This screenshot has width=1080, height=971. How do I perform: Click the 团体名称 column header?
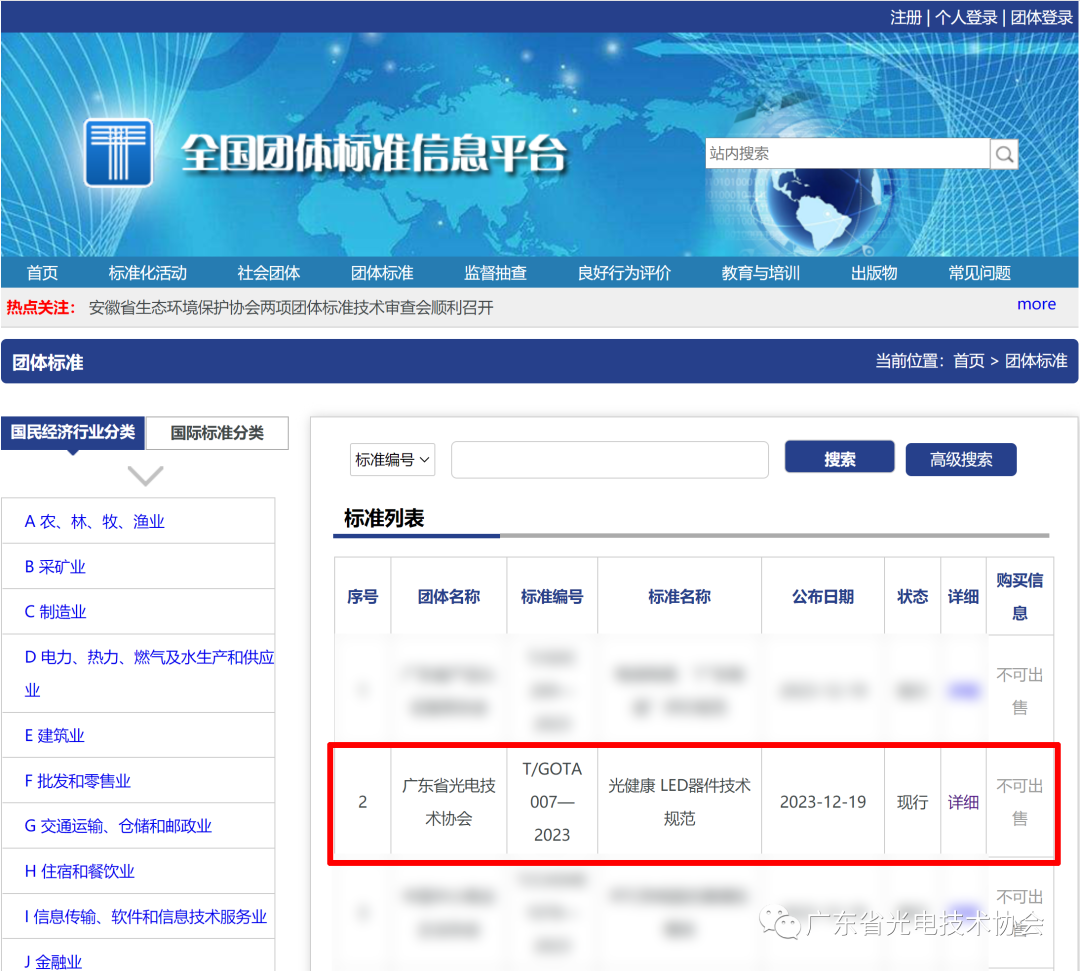(x=448, y=596)
